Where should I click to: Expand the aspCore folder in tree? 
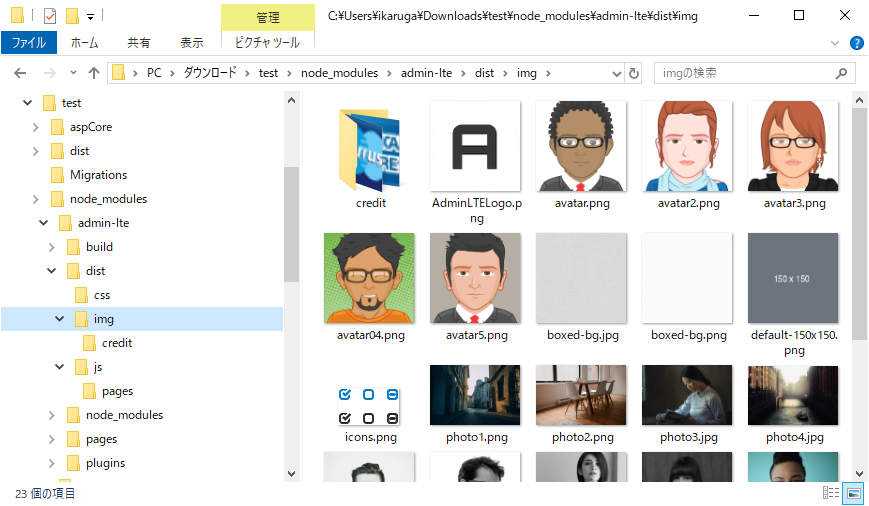click(35, 127)
